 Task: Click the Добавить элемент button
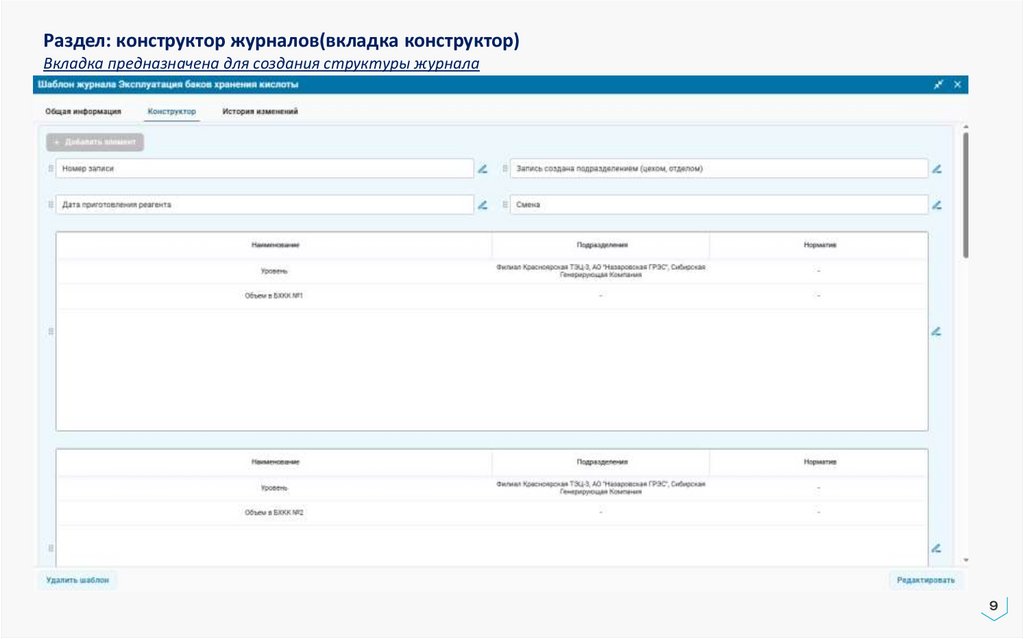95,142
